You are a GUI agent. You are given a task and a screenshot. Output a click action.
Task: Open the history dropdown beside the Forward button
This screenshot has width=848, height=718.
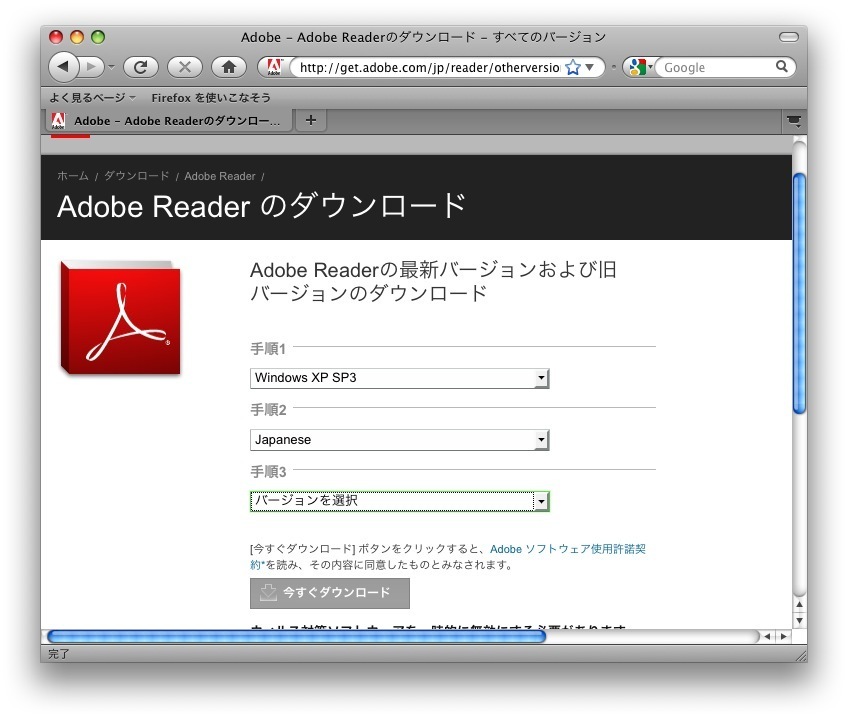pos(111,68)
